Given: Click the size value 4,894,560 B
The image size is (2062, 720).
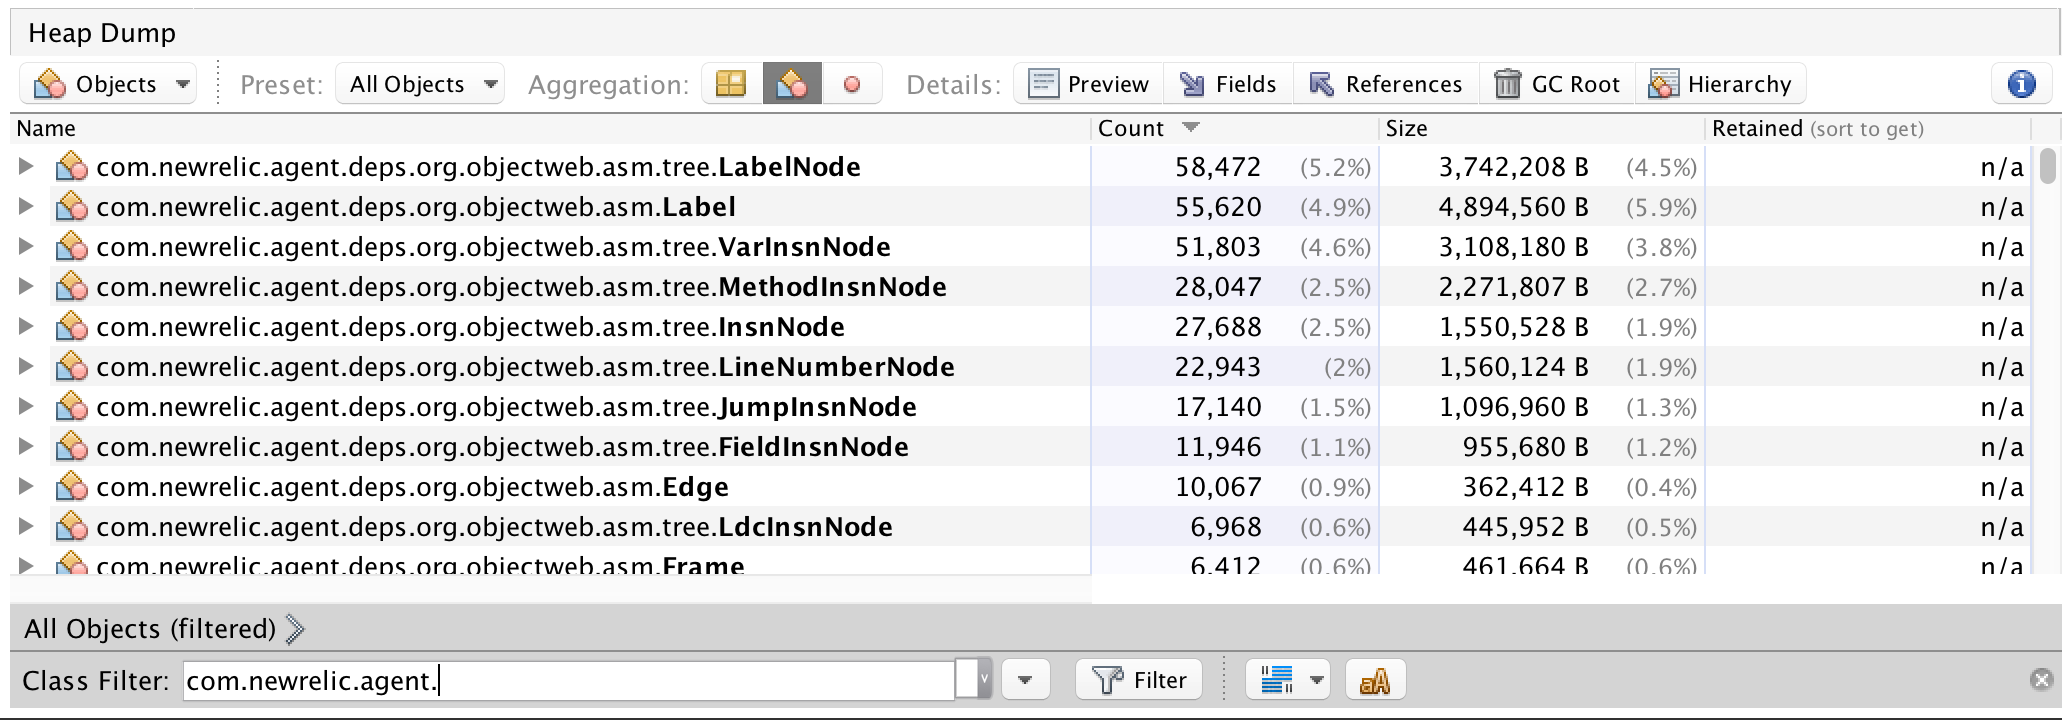Looking at the screenshot, I should (1514, 207).
